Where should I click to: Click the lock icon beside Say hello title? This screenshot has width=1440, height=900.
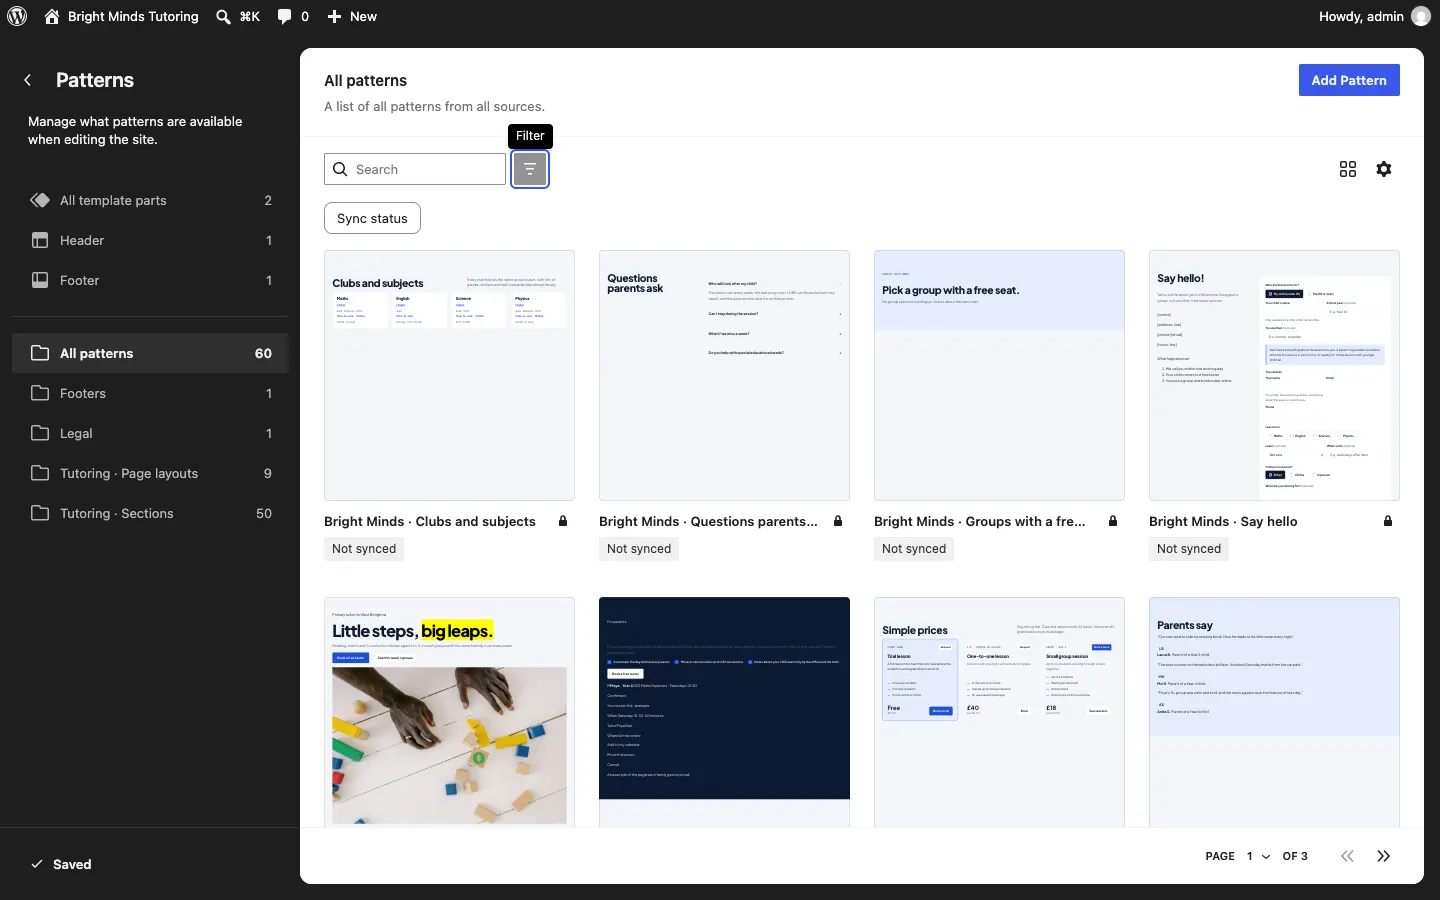click(x=1388, y=521)
